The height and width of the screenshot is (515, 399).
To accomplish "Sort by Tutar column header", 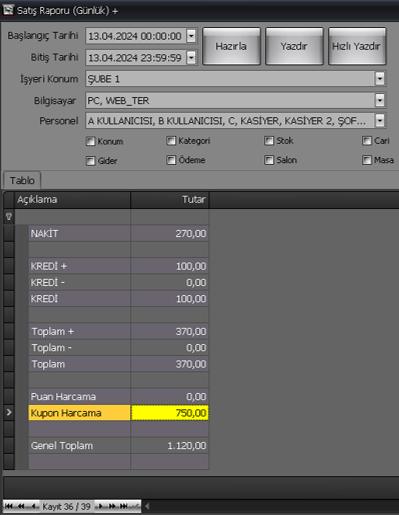I will coord(170,200).
